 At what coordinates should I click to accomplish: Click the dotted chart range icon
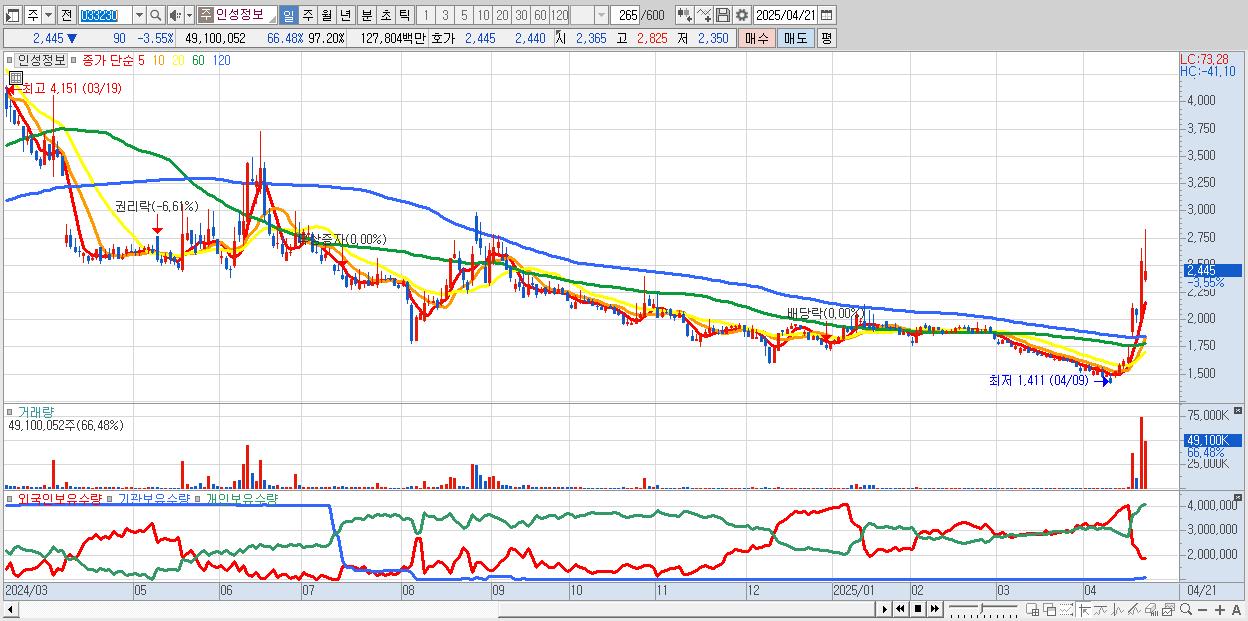tap(1066, 609)
